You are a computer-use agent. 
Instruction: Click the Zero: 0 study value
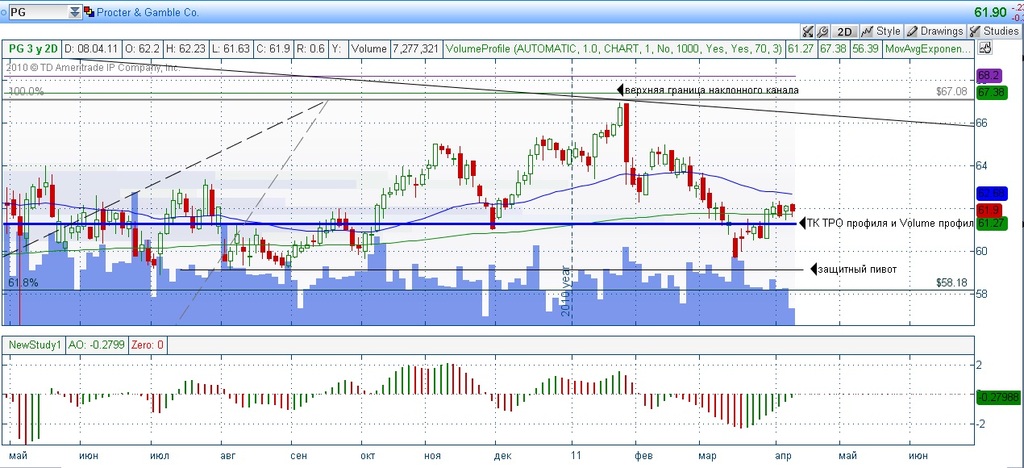pyautogui.click(x=148, y=344)
